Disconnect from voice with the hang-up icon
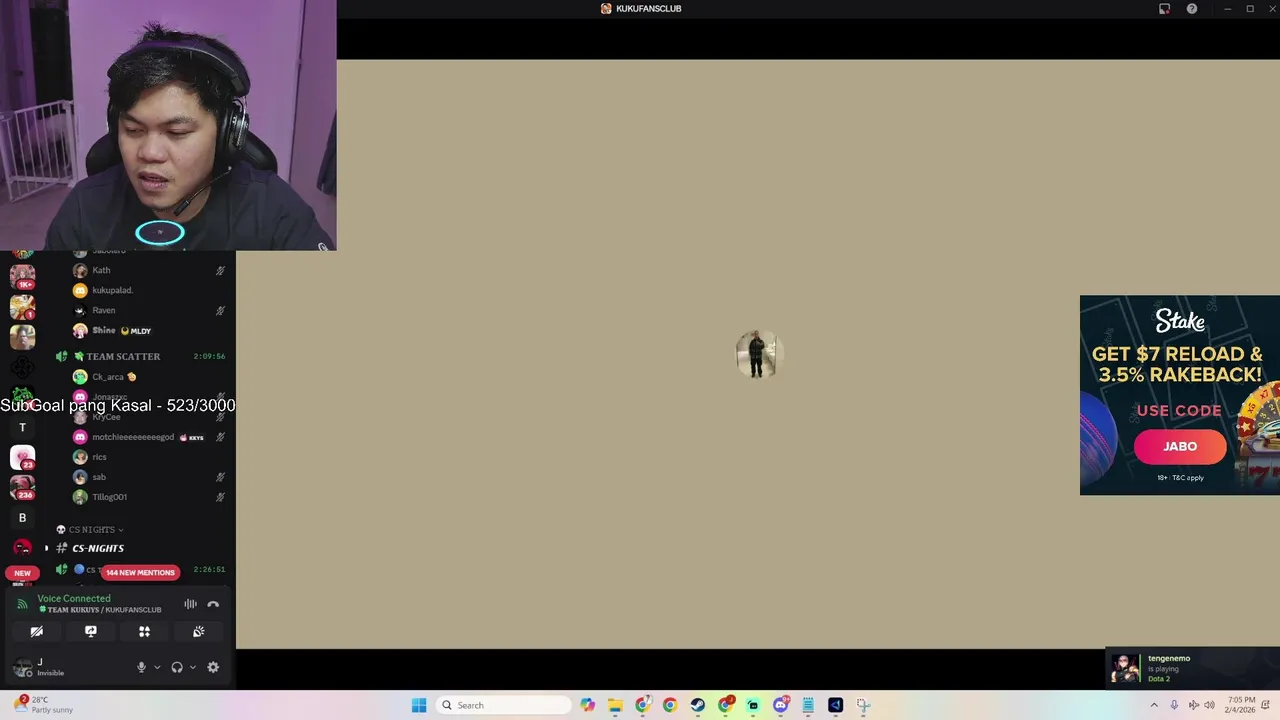 (x=213, y=604)
